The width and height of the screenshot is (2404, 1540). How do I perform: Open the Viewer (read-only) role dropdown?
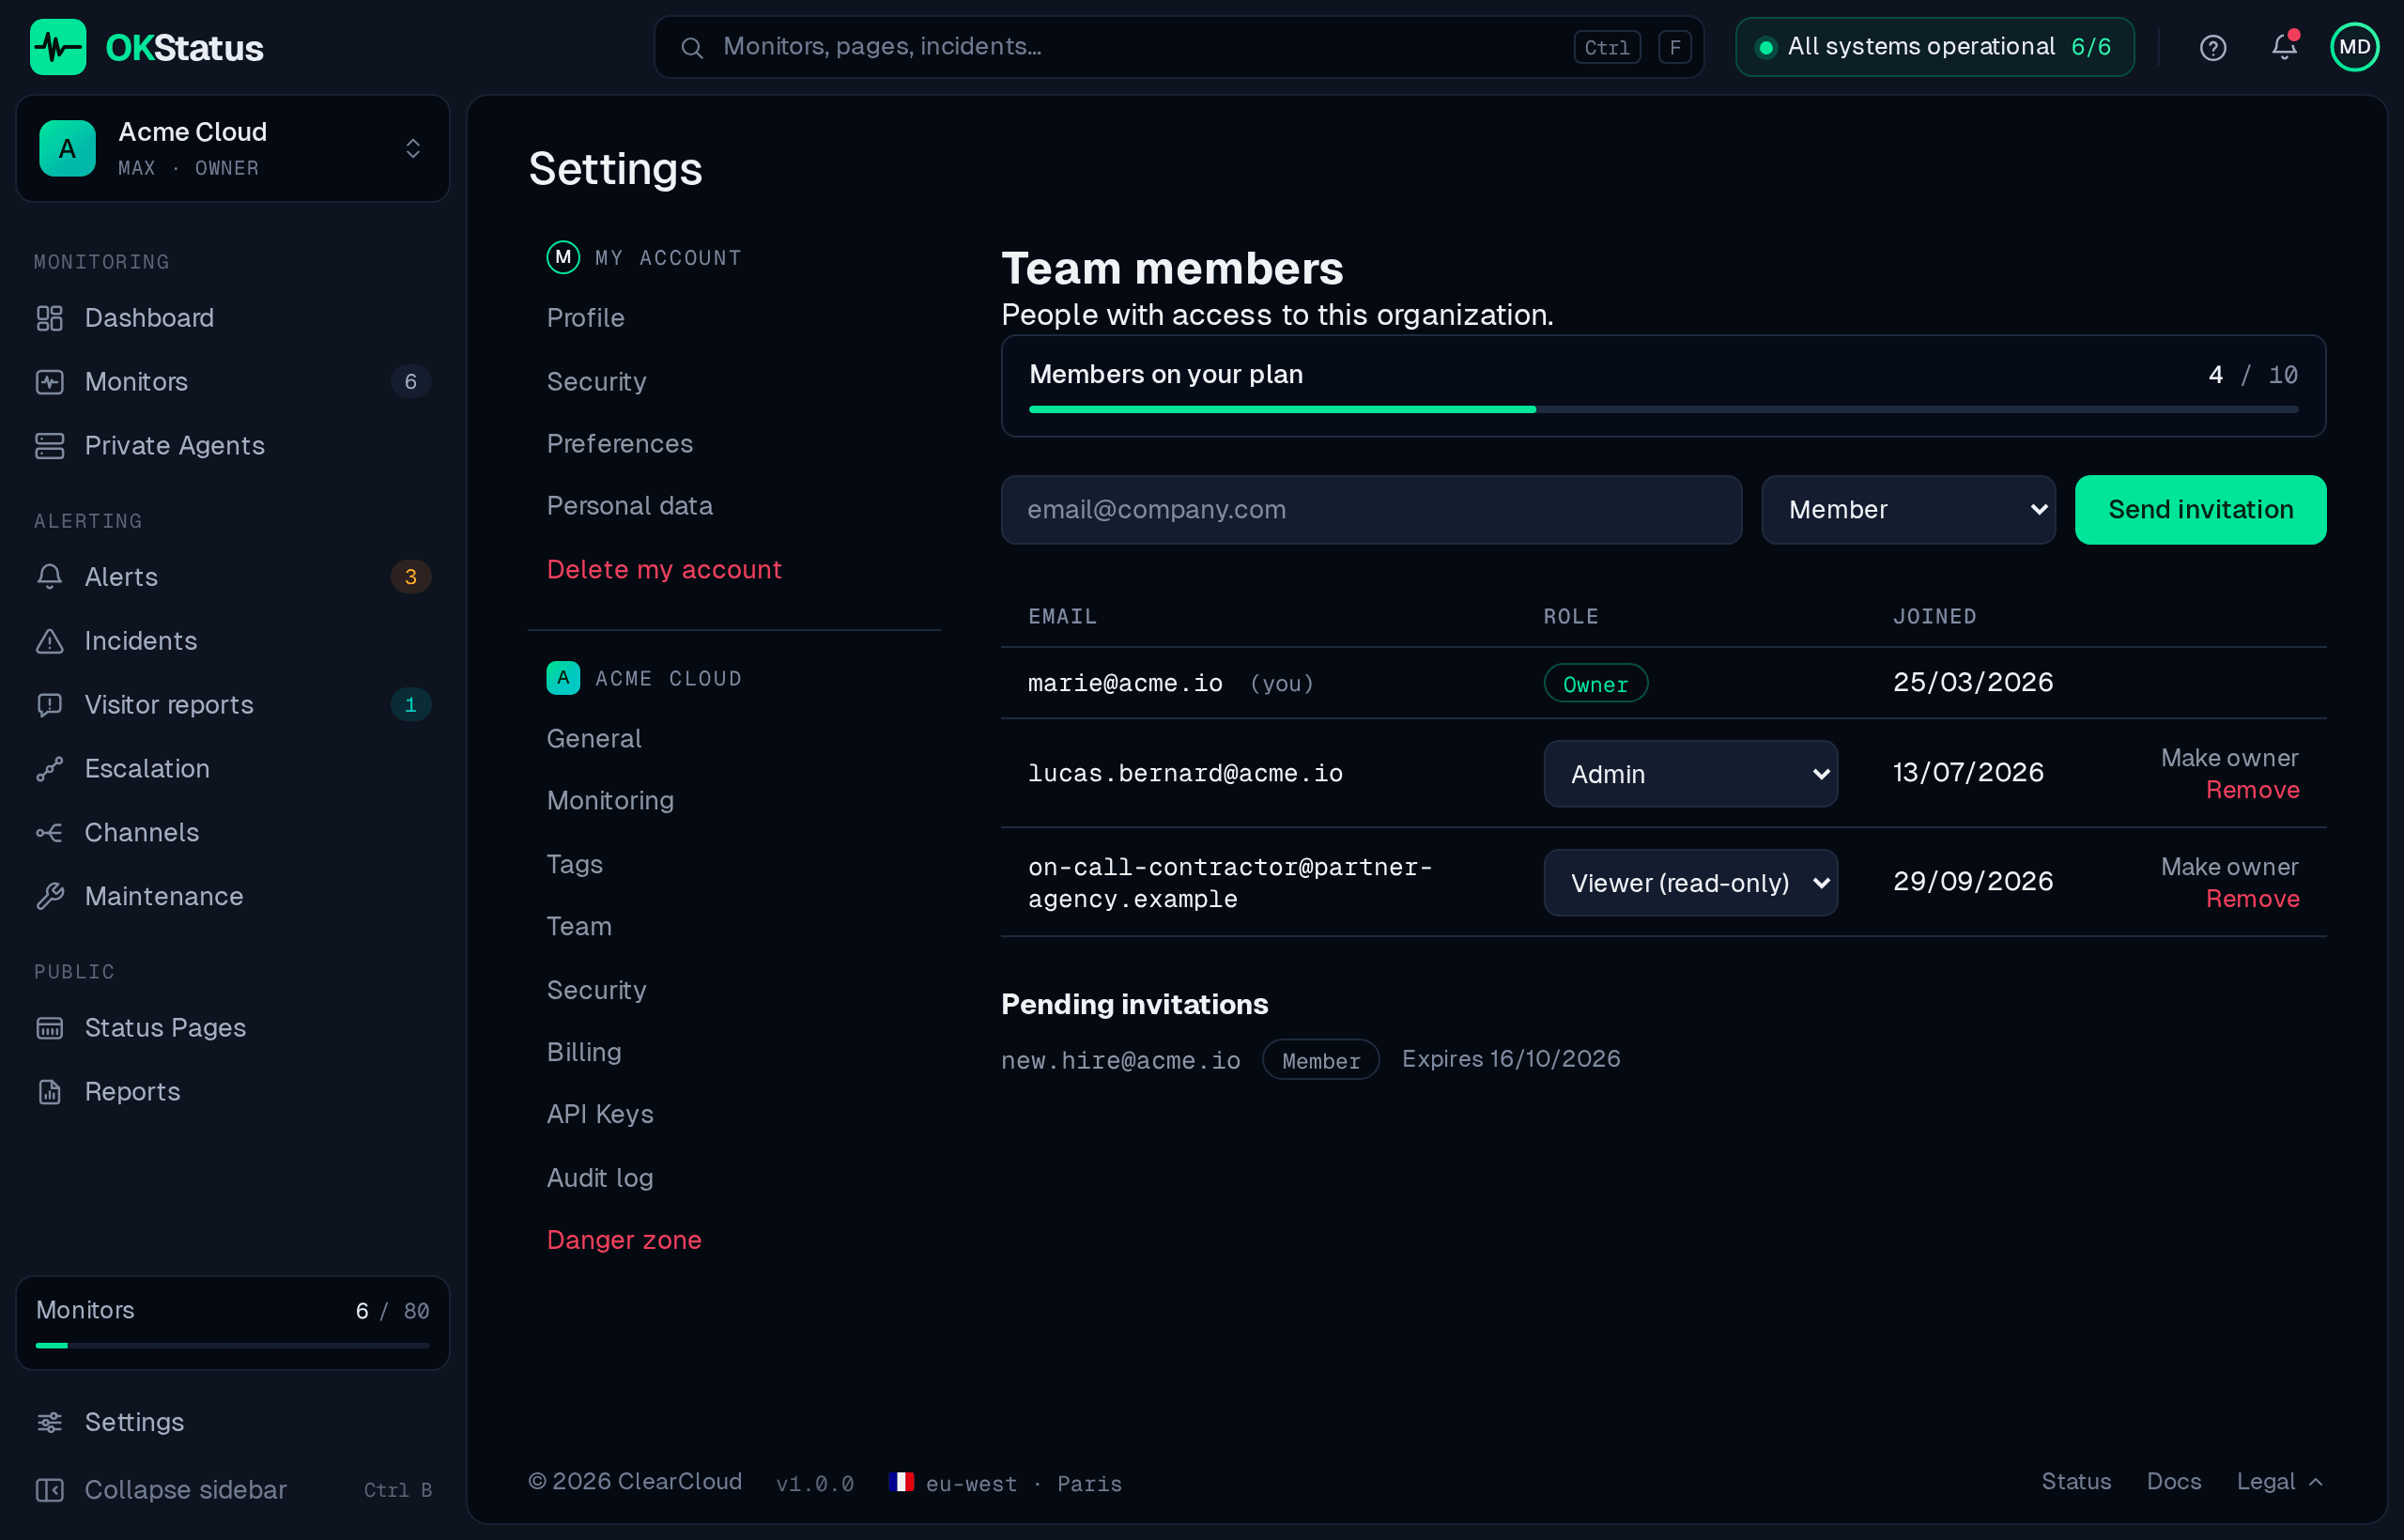[1690, 883]
